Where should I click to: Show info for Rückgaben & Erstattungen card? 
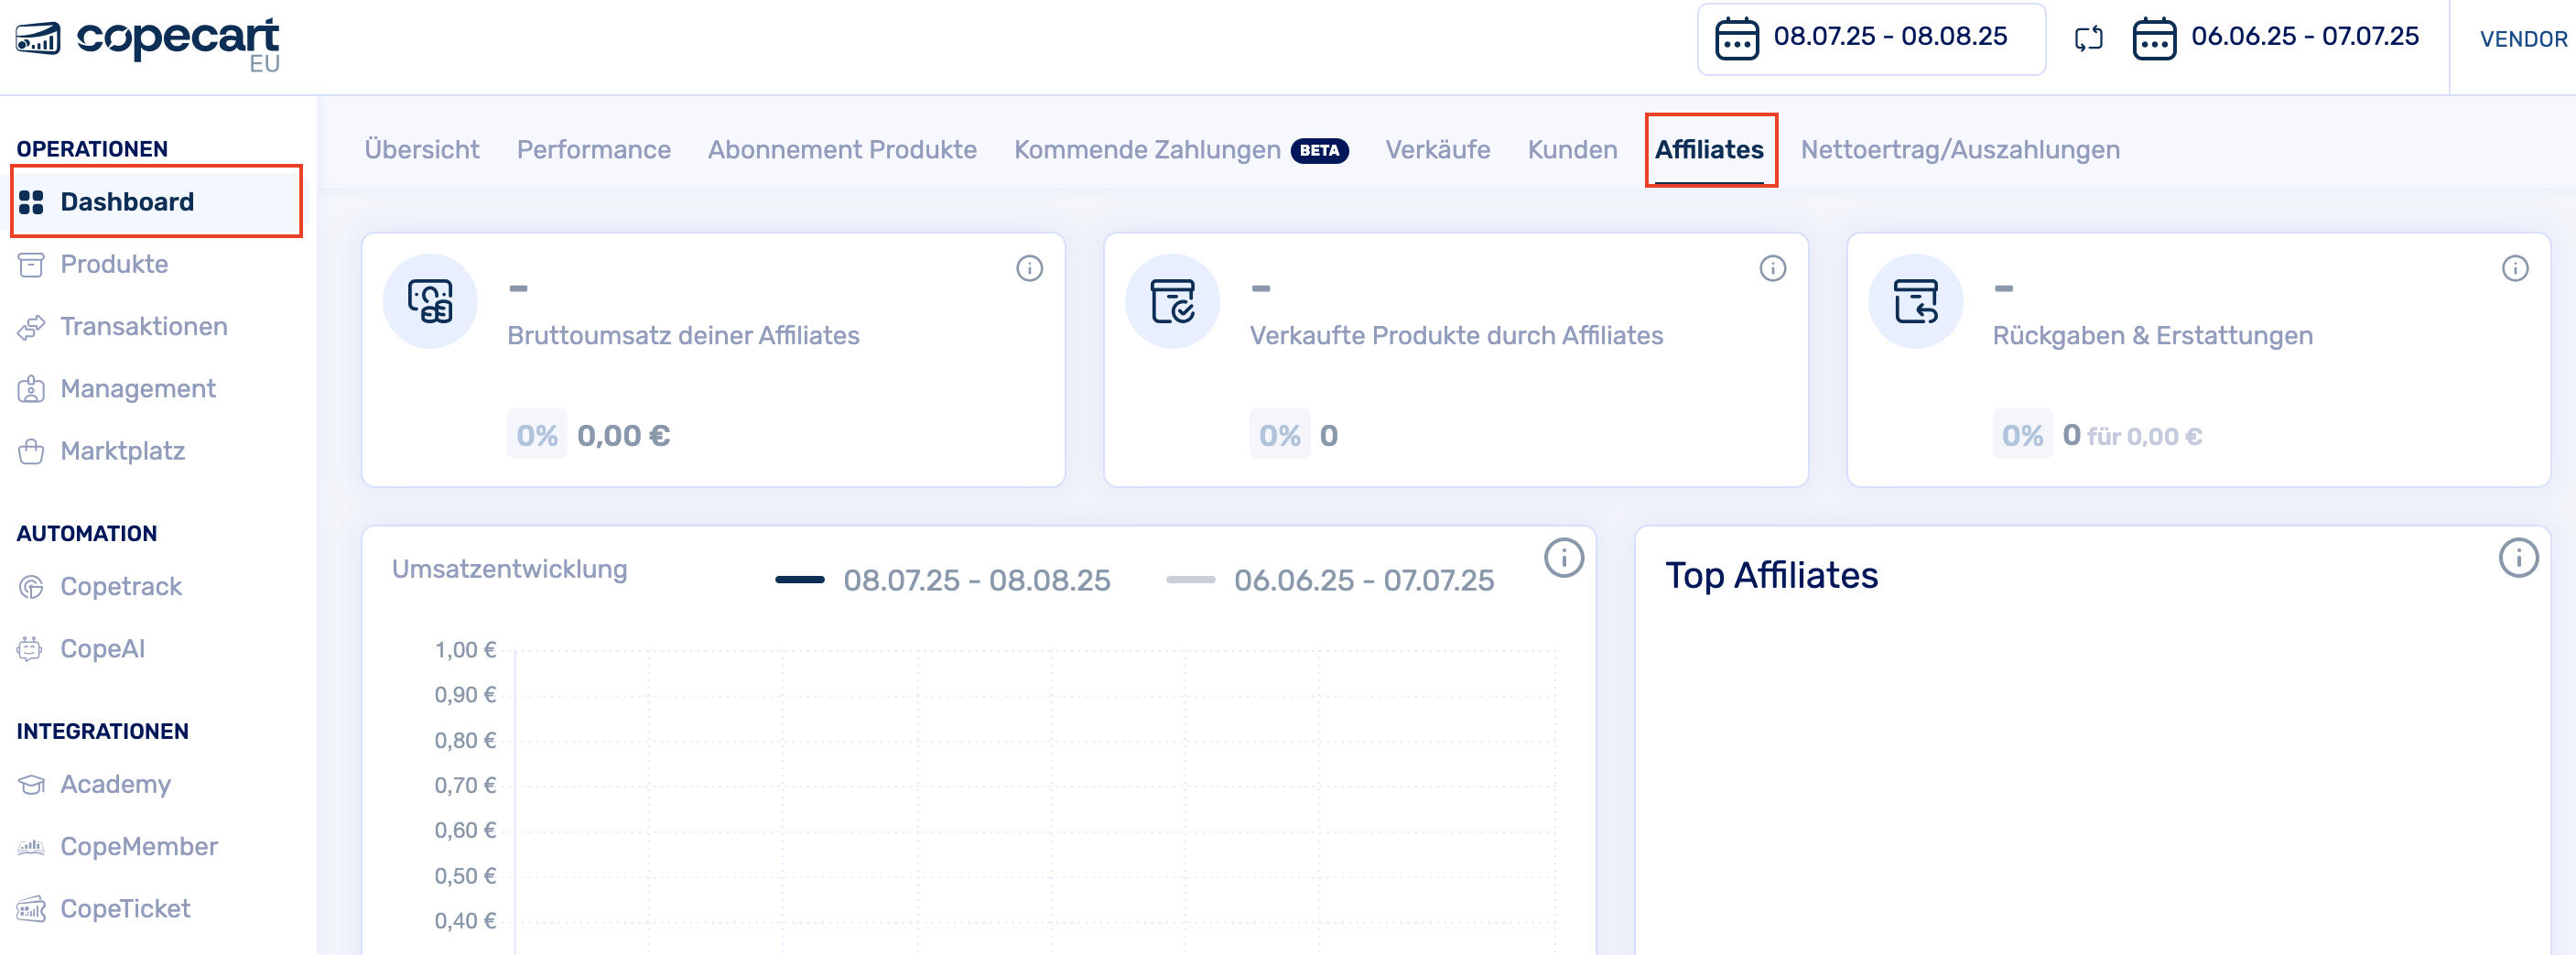pos(2514,268)
